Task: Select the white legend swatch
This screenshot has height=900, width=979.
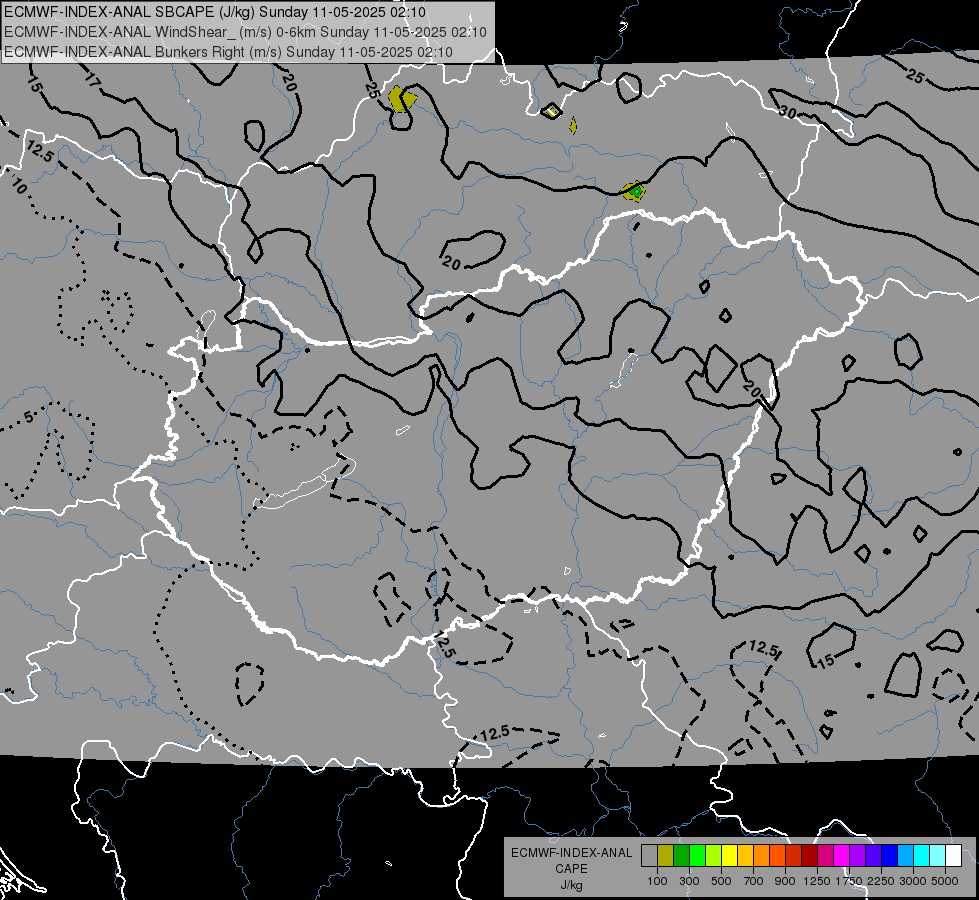Action: (x=954, y=855)
